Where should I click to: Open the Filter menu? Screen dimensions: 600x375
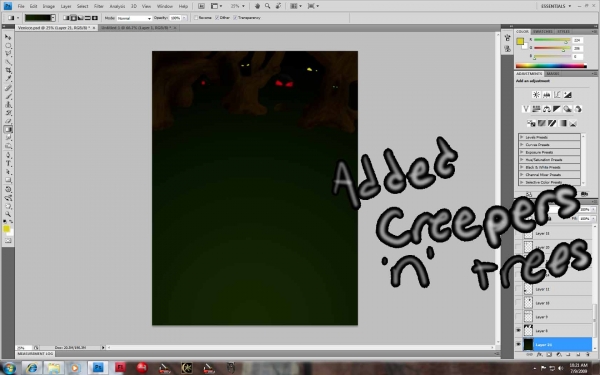(99, 6)
